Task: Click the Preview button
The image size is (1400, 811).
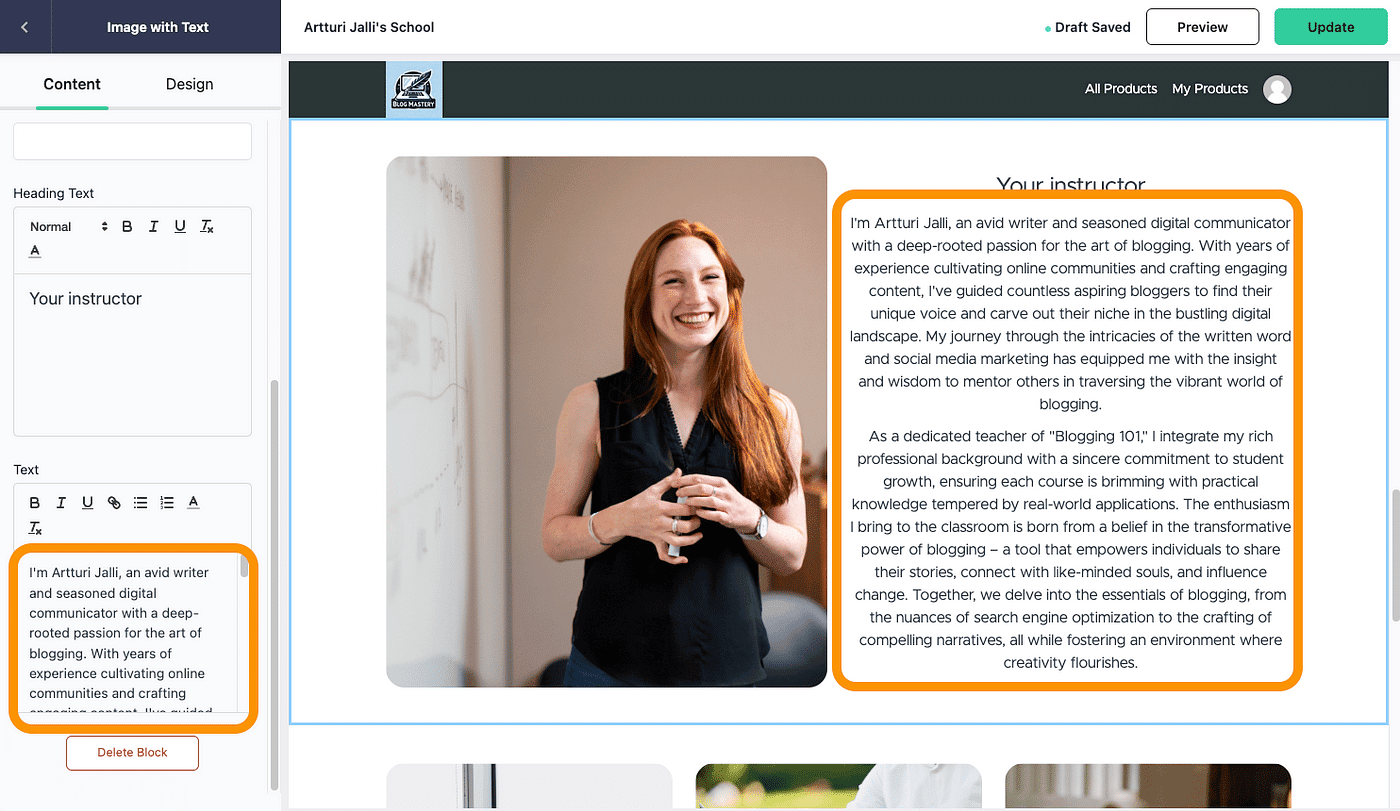Action: (x=1202, y=27)
